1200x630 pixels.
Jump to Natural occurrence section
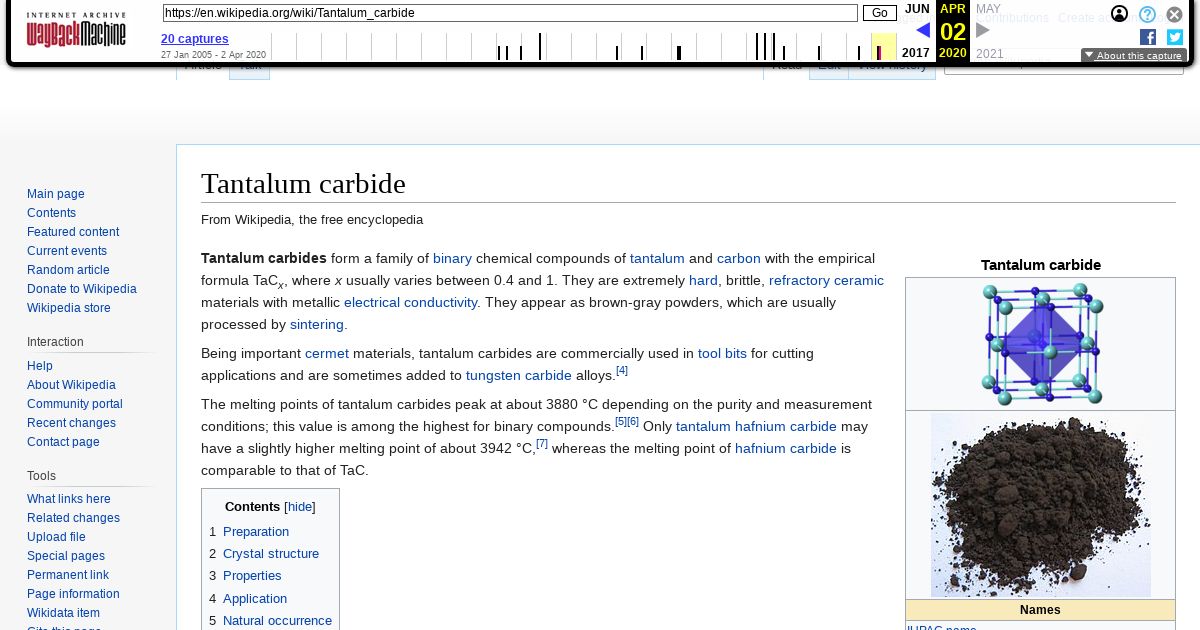point(277,620)
